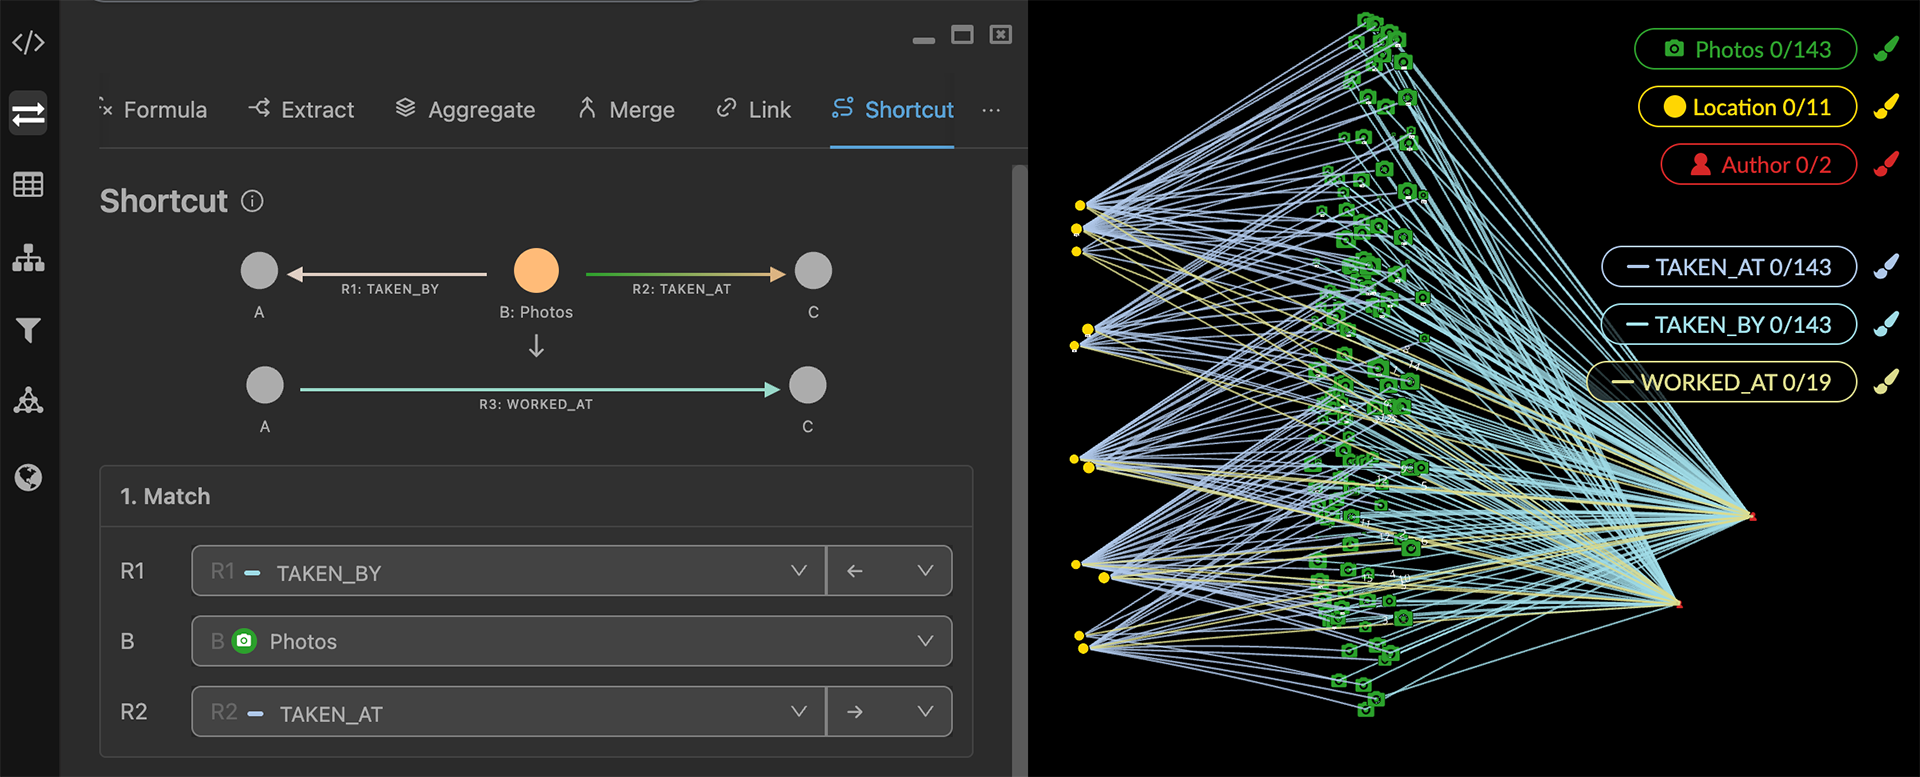
Task: Open the code editor icon in sidebar
Action: 28,43
